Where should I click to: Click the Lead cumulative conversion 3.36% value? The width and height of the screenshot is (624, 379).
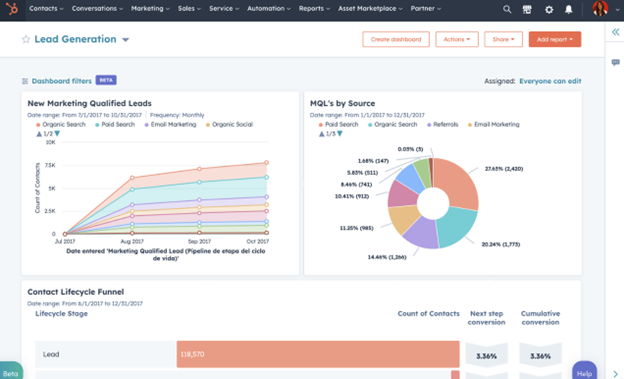(x=540, y=356)
